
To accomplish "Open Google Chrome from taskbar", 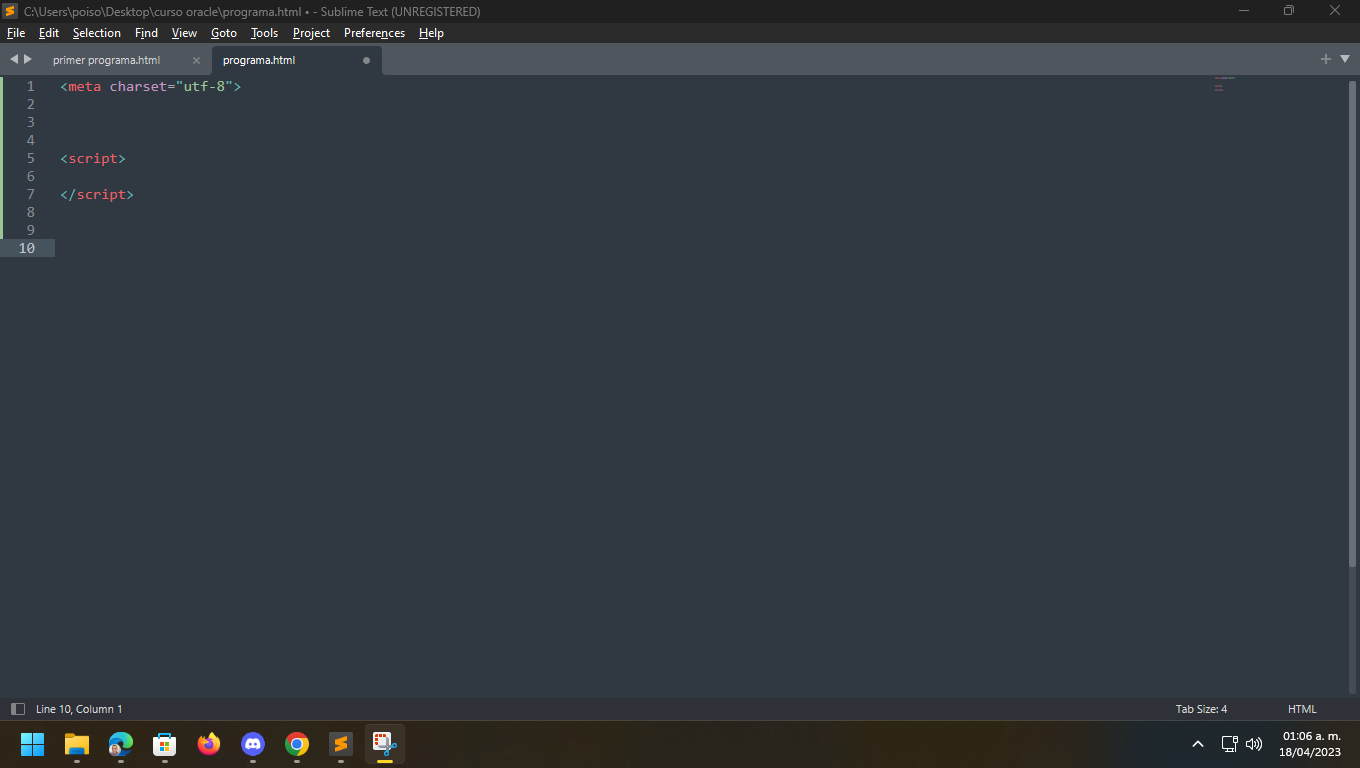I will click(297, 744).
